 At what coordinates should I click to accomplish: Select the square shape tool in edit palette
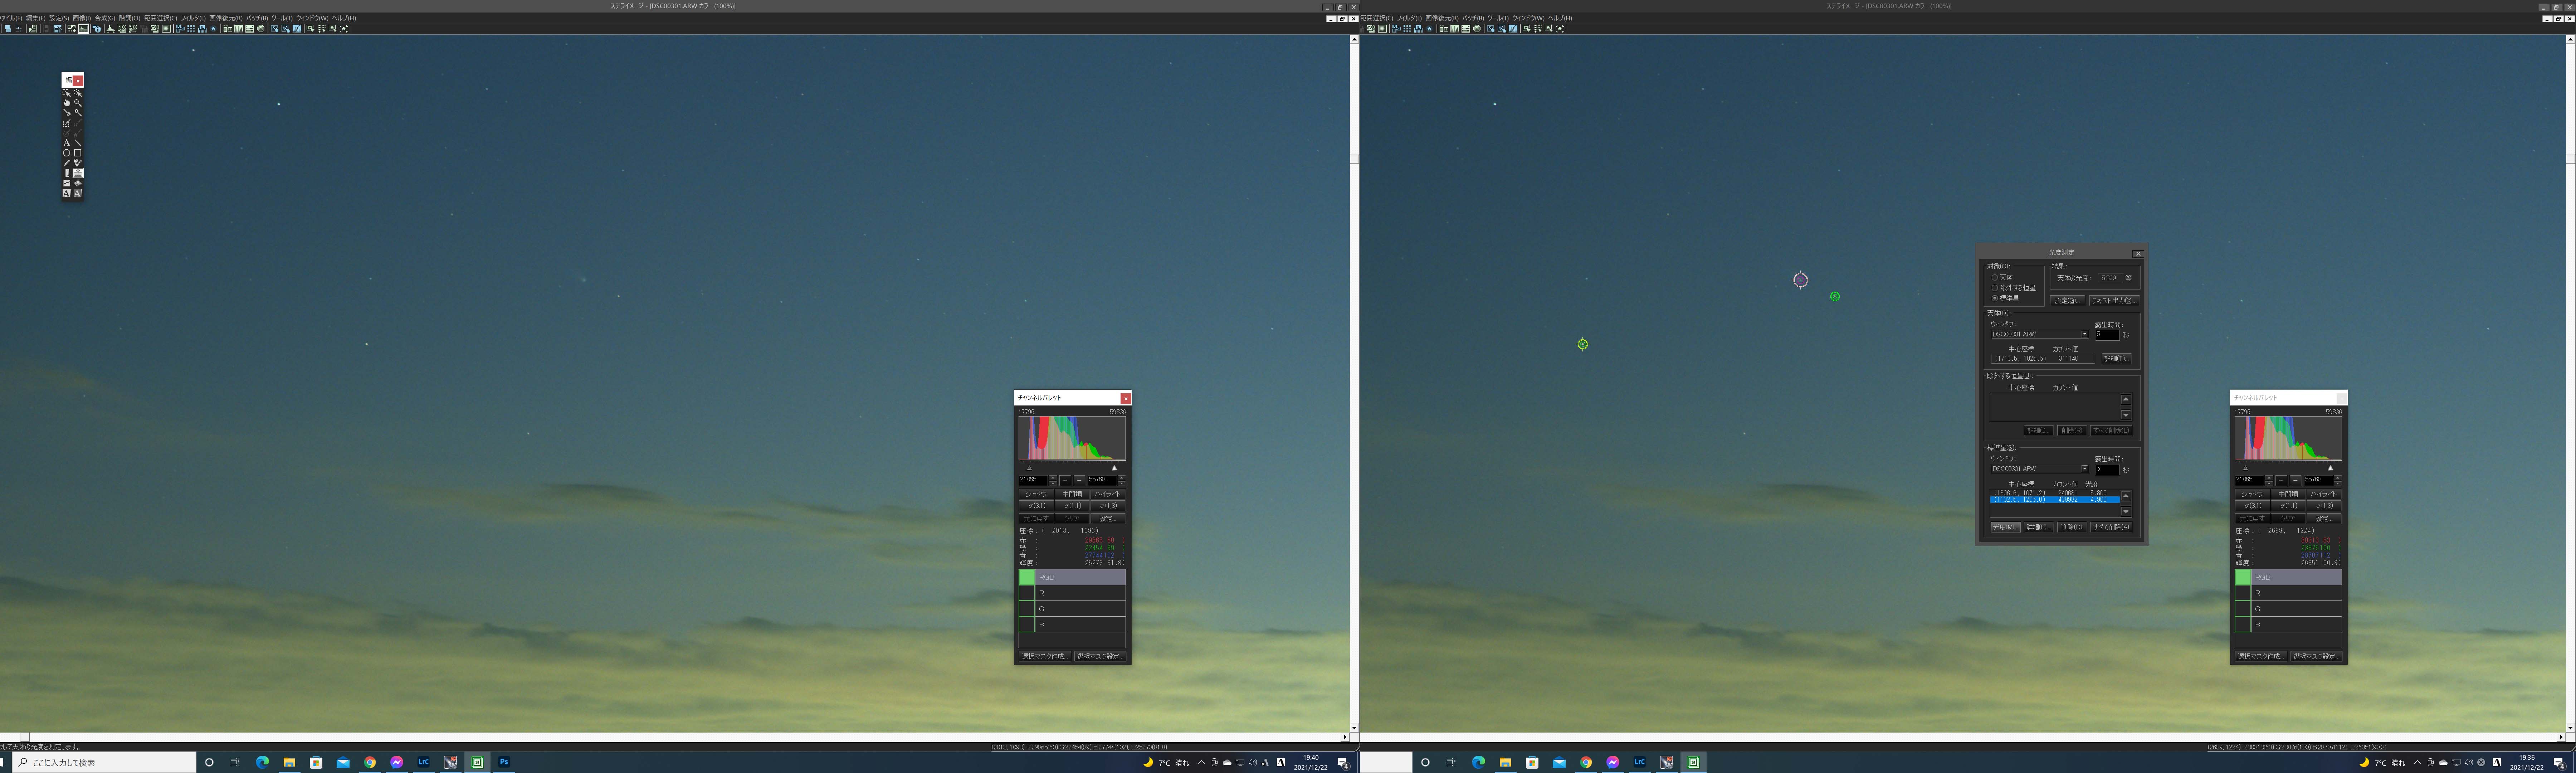(x=78, y=153)
